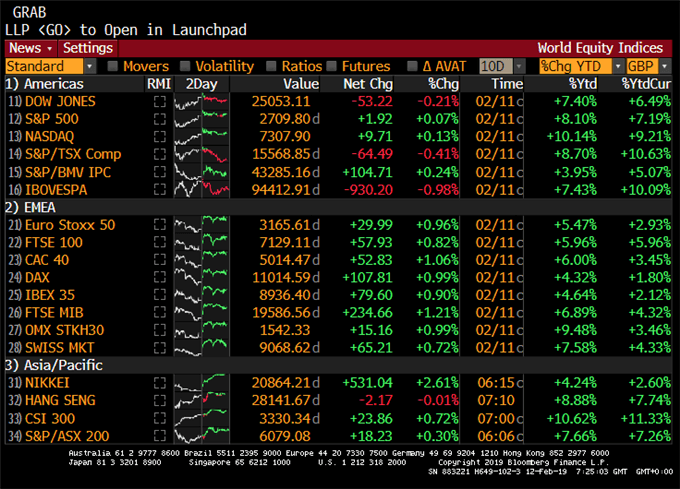Image resolution: width=680 pixels, height=489 pixels.
Task: Open the Standard view dropdown arrow
Action: click(90, 66)
